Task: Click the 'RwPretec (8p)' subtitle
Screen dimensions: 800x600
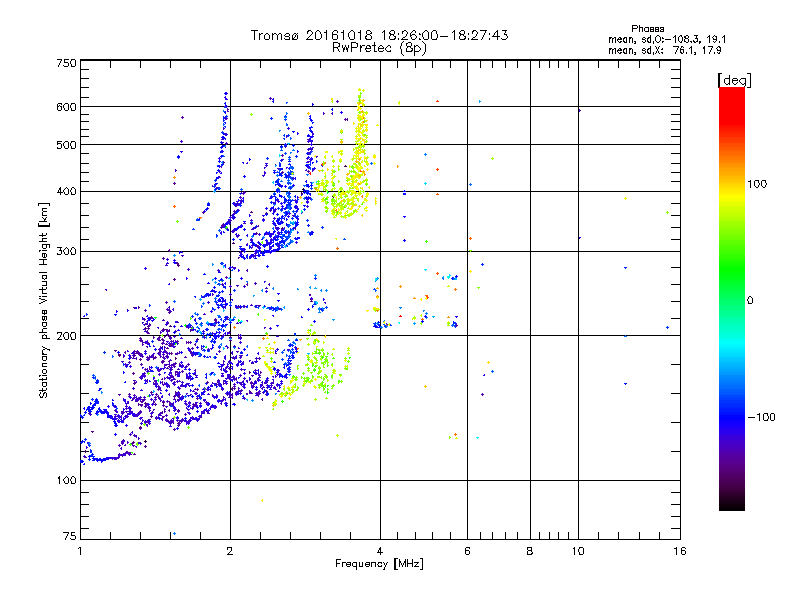Action: pyautogui.click(x=379, y=48)
